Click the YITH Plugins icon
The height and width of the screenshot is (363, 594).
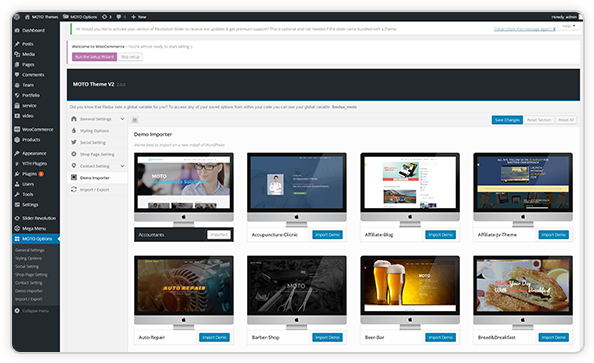point(17,163)
